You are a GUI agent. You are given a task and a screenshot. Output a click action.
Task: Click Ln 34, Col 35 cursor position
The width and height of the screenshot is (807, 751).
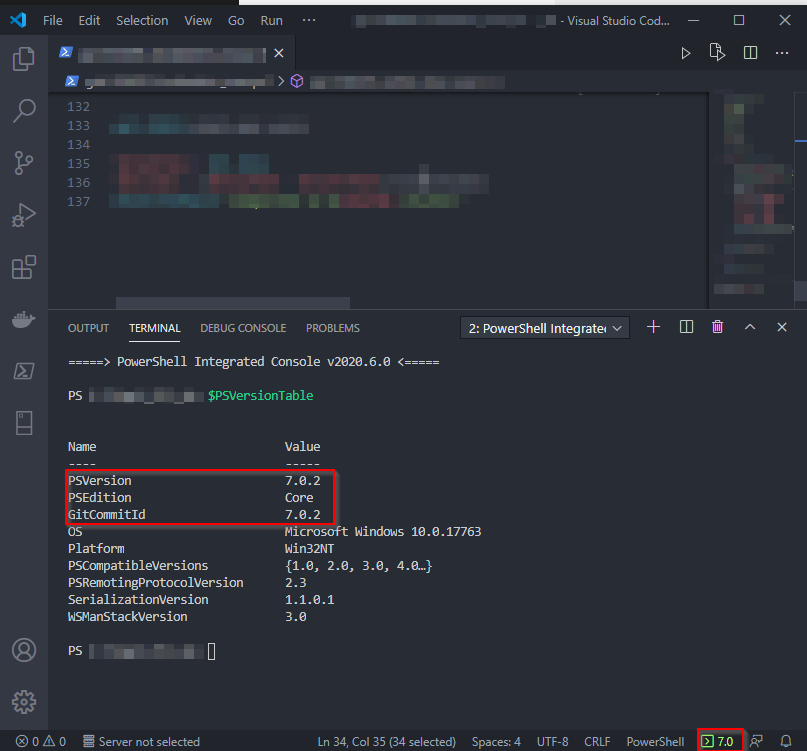[x=387, y=741]
